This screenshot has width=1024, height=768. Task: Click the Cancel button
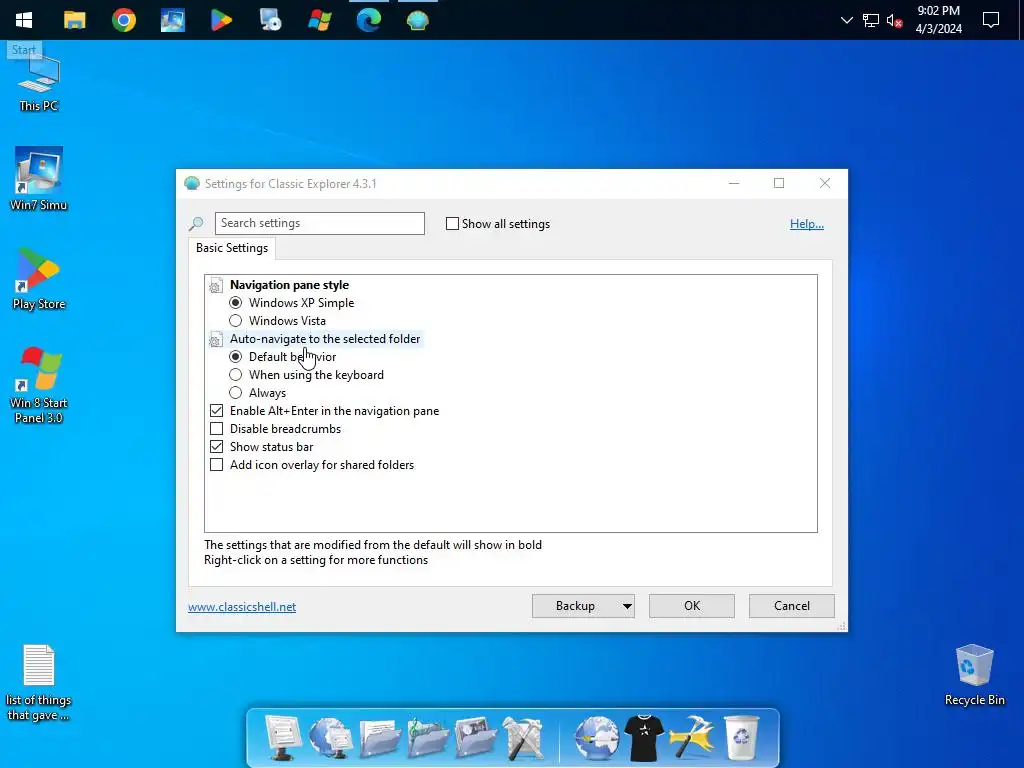(792, 606)
